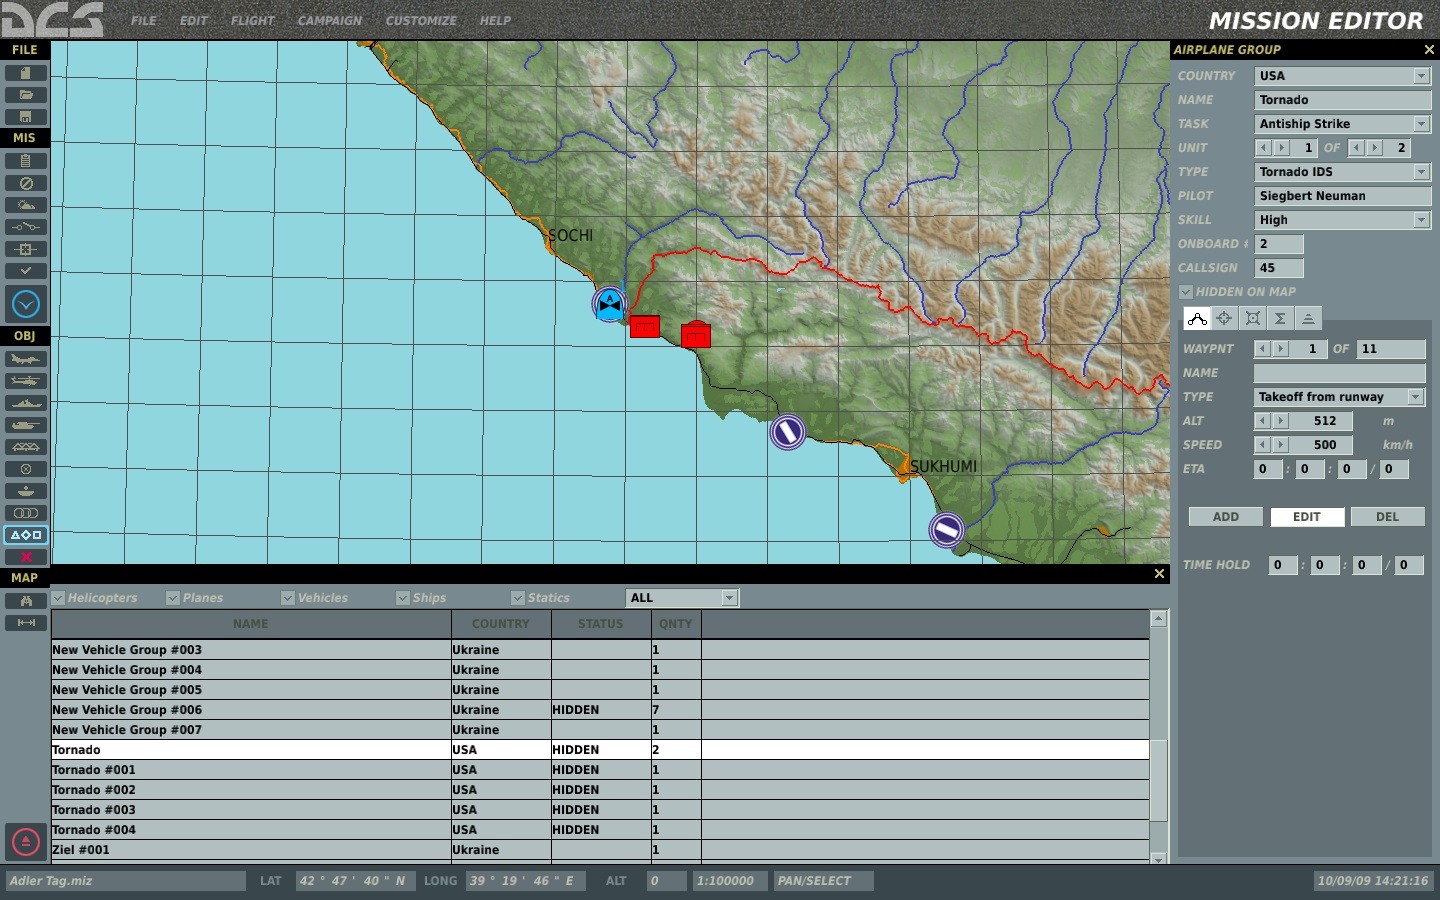Click the ADD waypoint button
The image size is (1440, 900).
1226,517
